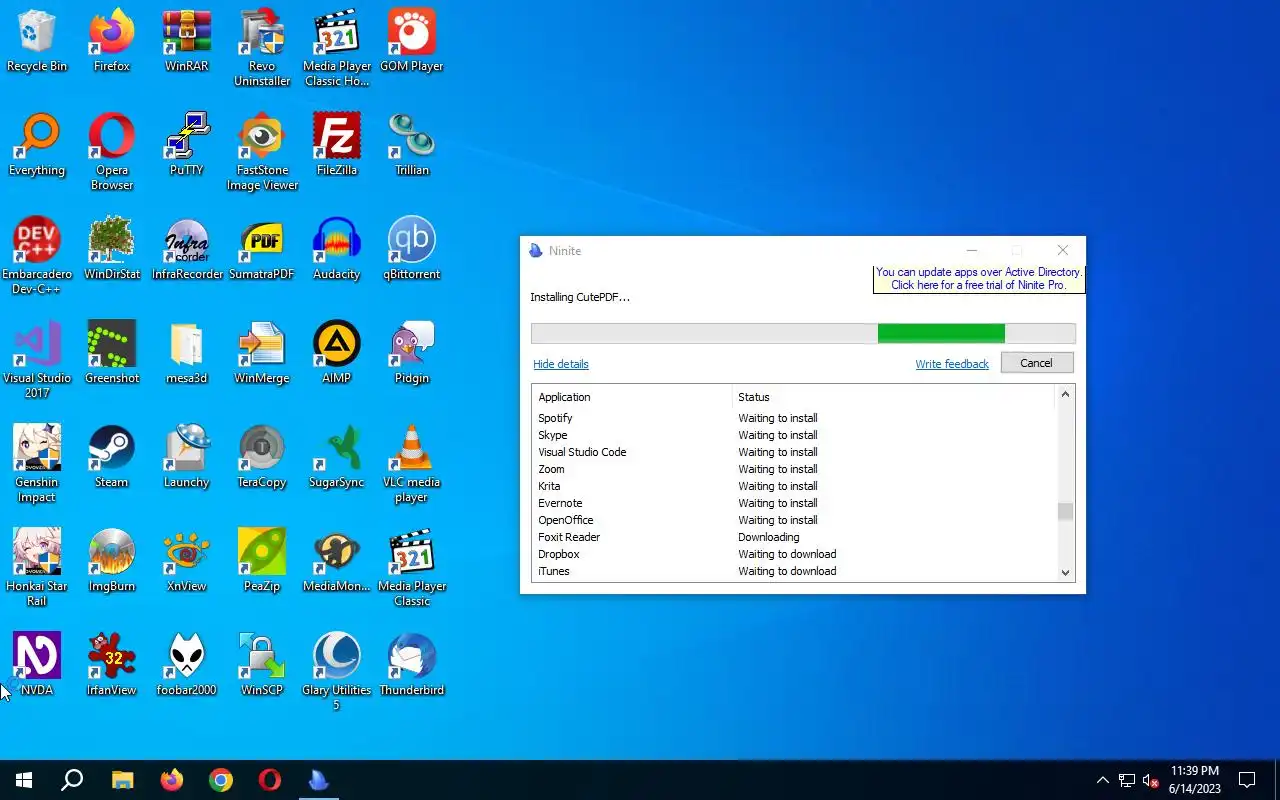
Task: Open the notification center
Action: (1247, 780)
